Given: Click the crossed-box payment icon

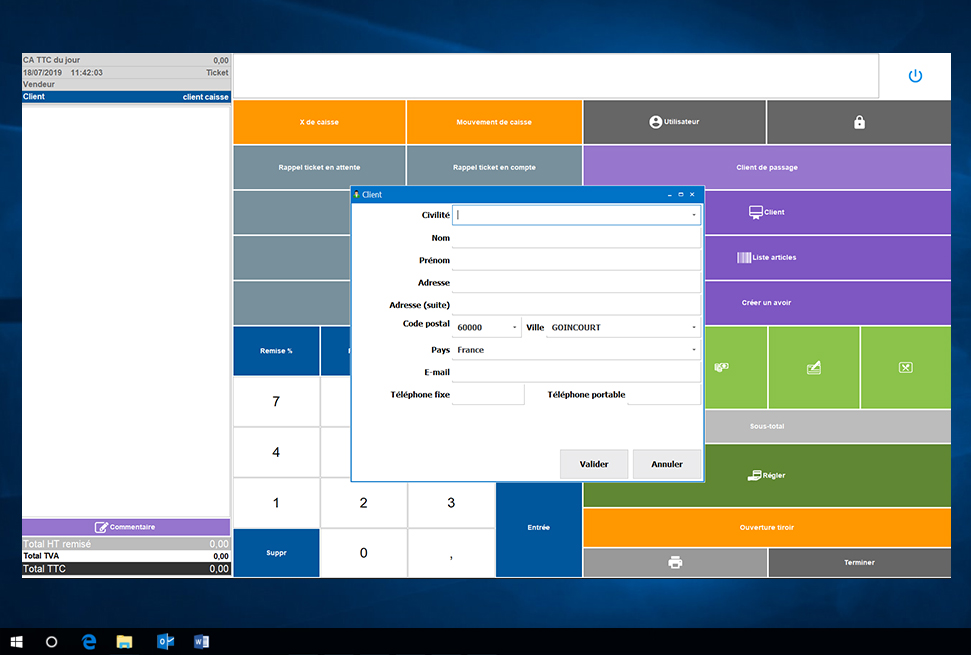Looking at the screenshot, I should pos(906,367).
